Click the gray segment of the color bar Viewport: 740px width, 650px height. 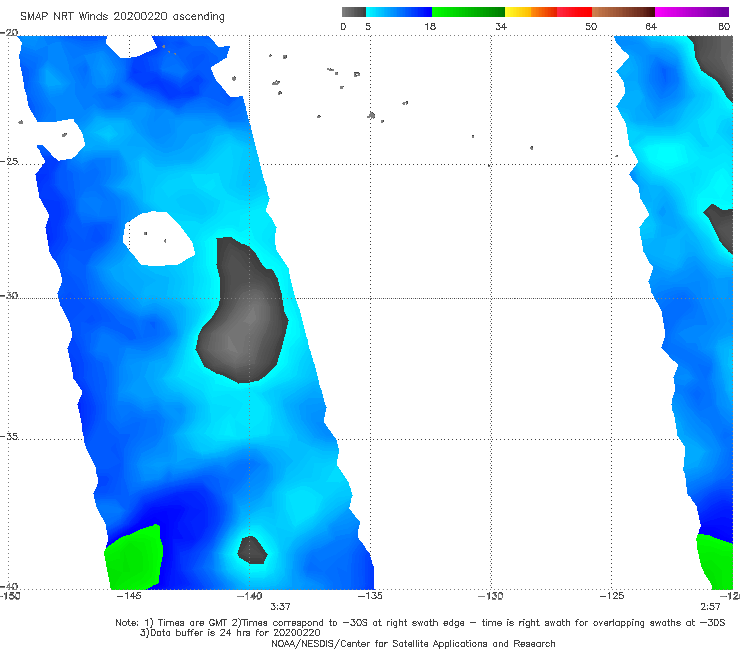pos(354,12)
